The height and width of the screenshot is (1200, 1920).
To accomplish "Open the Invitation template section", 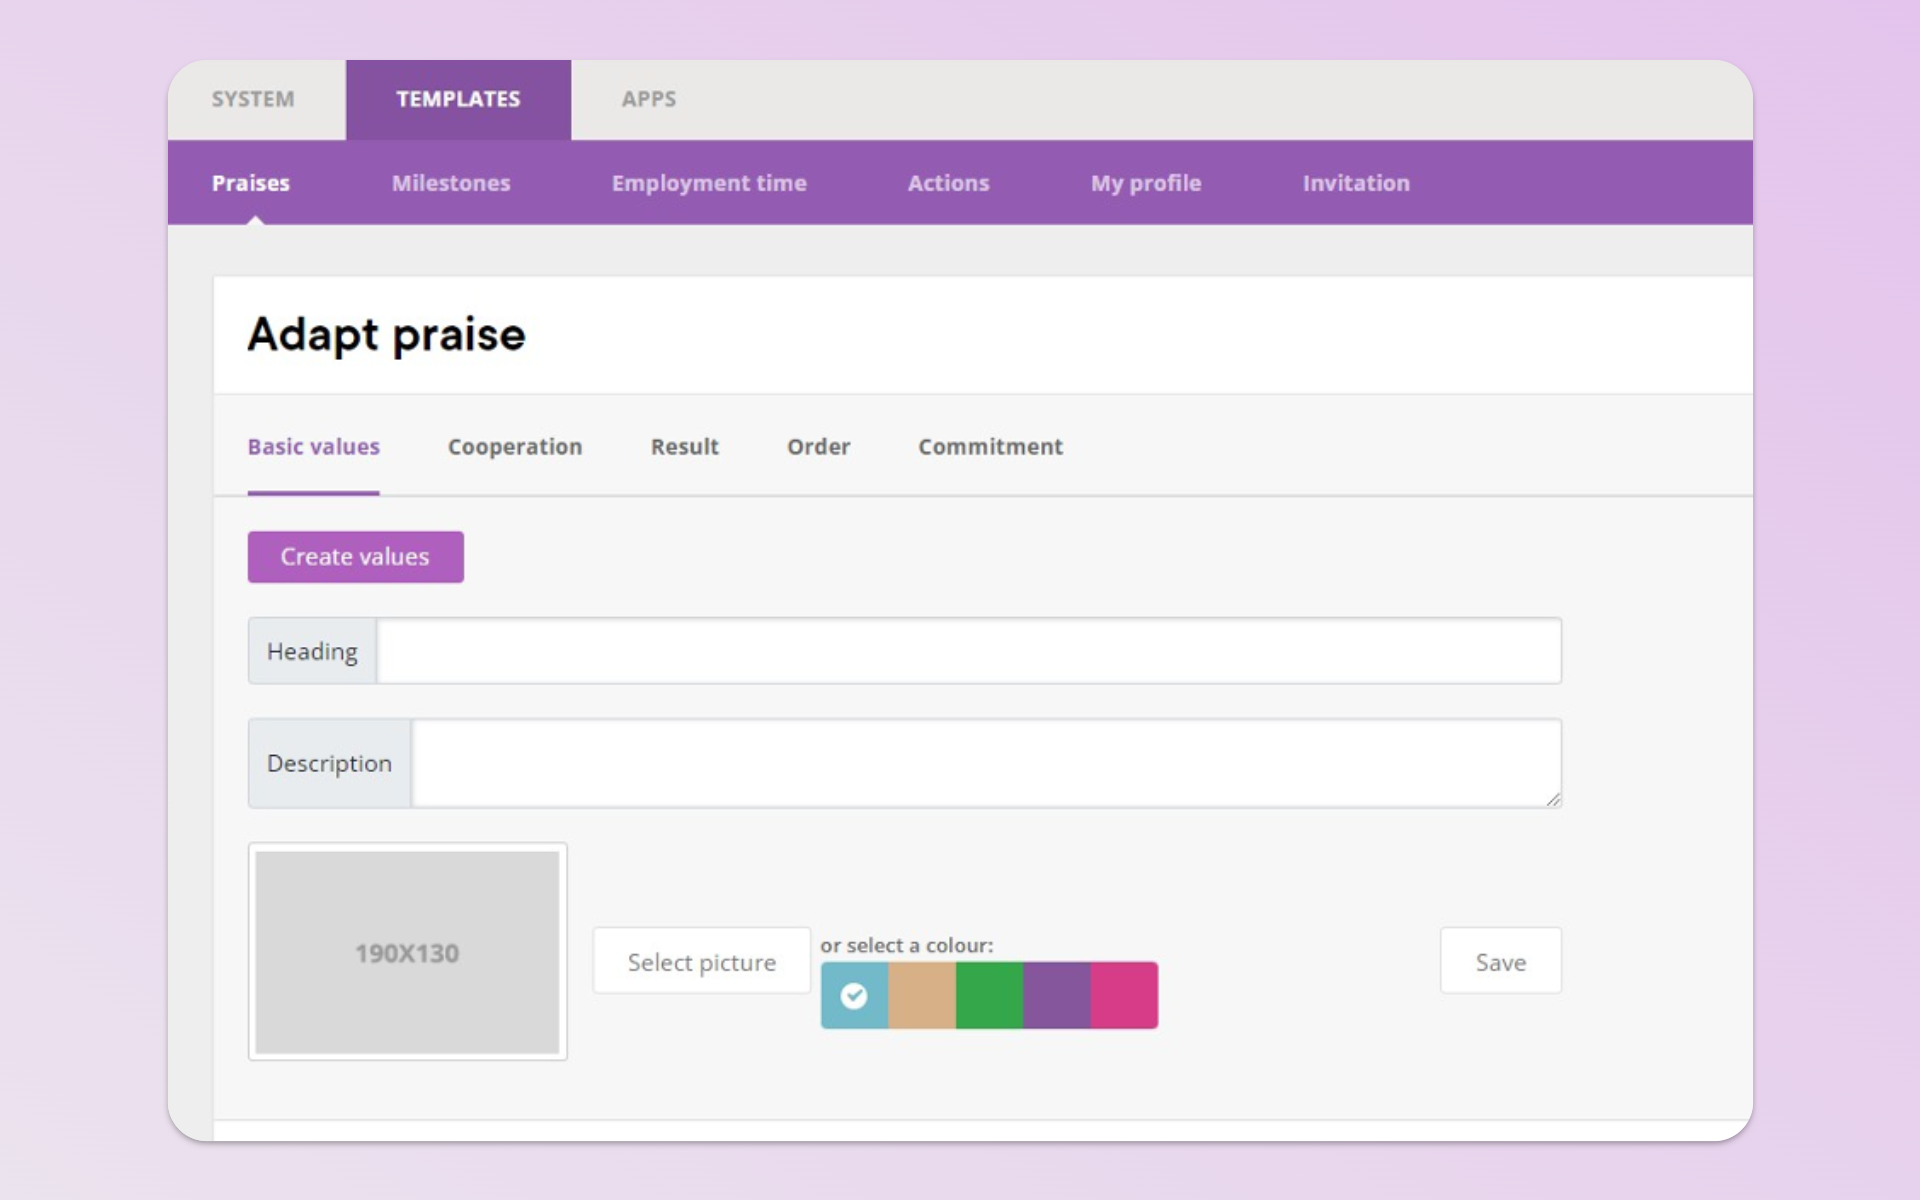I will pos(1355,183).
